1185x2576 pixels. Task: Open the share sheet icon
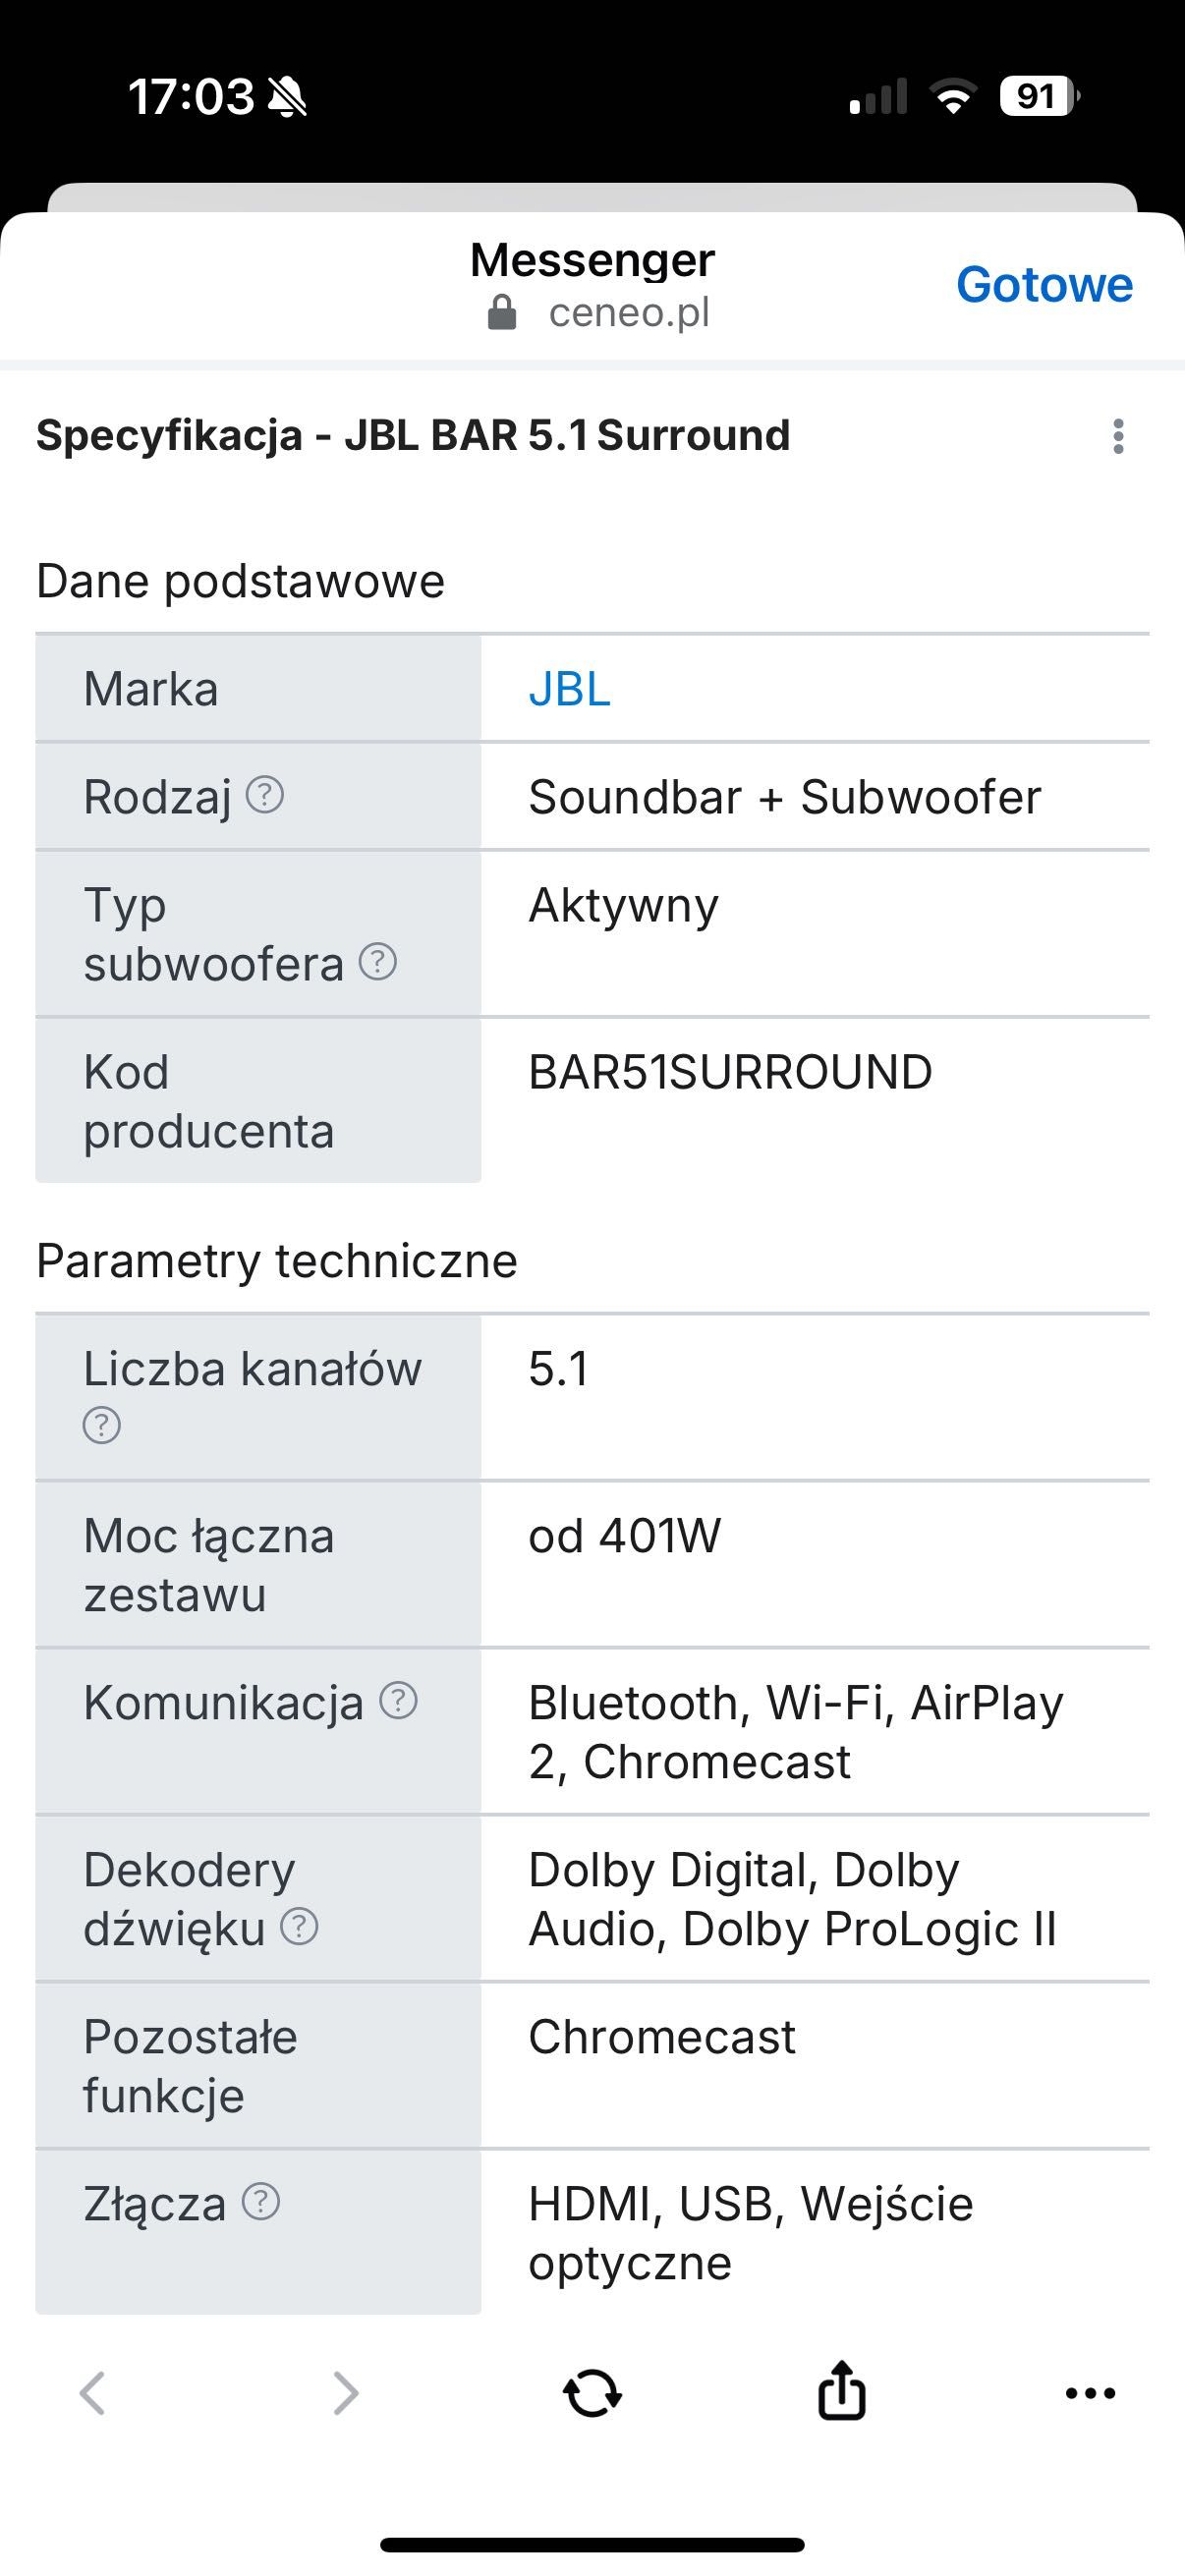click(x=841, y=2391)
